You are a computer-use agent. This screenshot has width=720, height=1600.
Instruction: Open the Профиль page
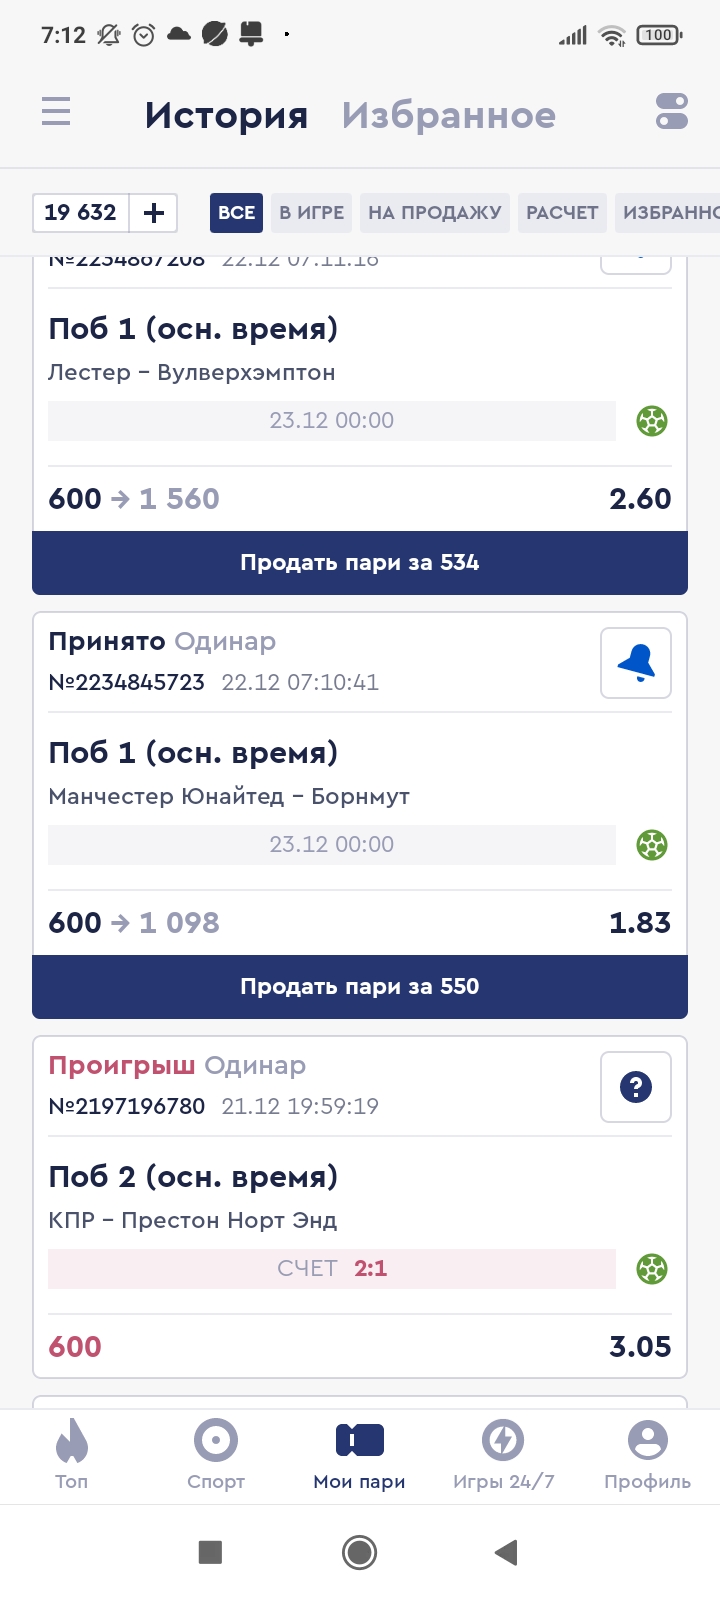pyautogui.click(x=647, y=1454)
